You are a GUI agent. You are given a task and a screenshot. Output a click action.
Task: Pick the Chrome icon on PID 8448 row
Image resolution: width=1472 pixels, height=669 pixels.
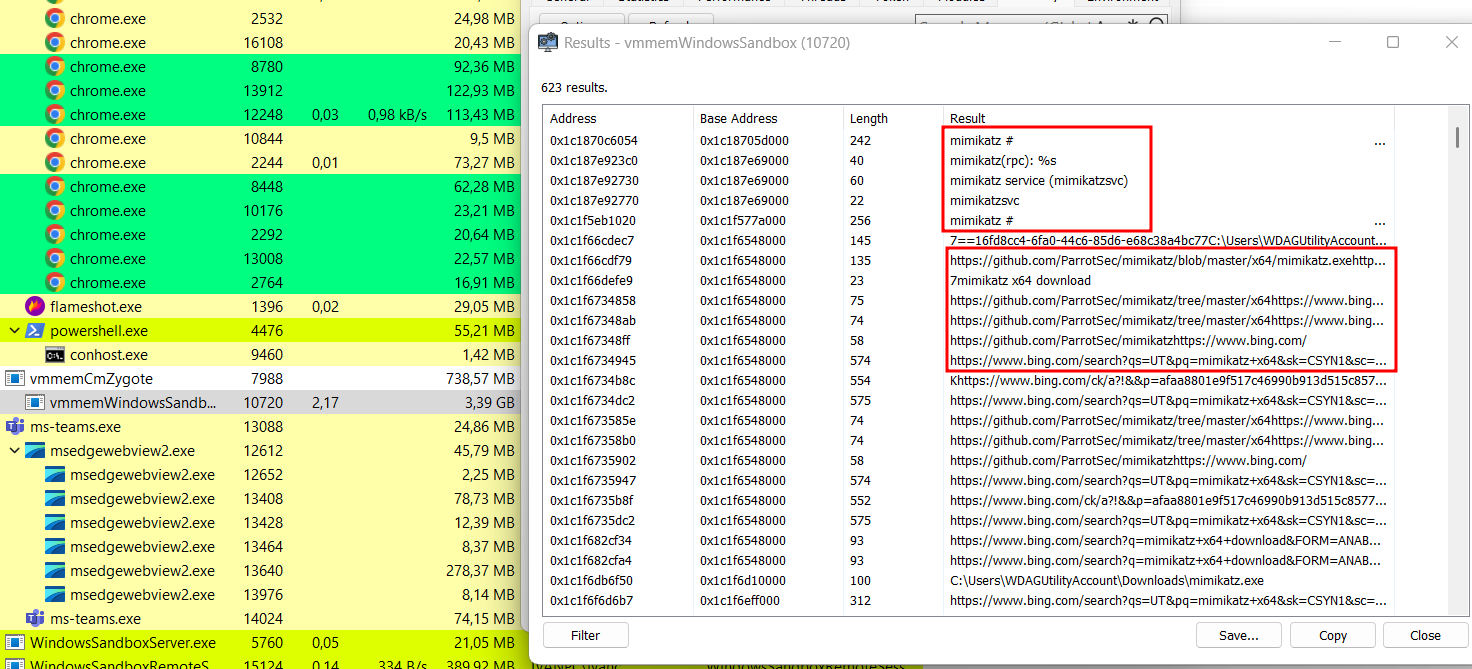pyautogui.click(x=55, y=187)
